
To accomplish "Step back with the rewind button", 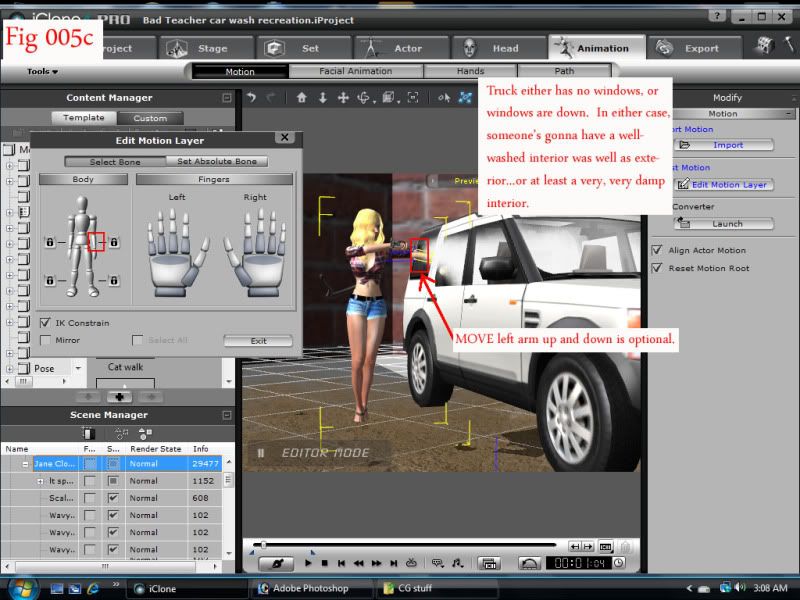I will pos(359,563).
